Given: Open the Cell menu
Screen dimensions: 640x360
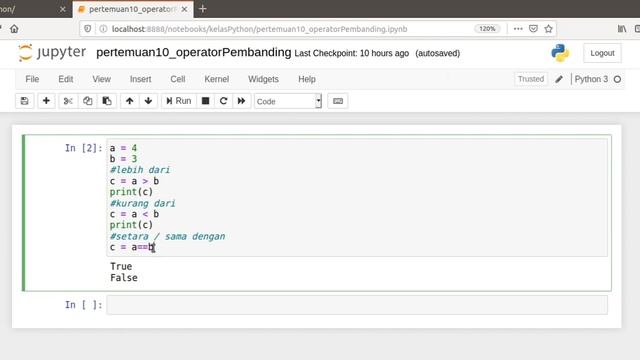Looking at the screenshot, I should (178, 79).
